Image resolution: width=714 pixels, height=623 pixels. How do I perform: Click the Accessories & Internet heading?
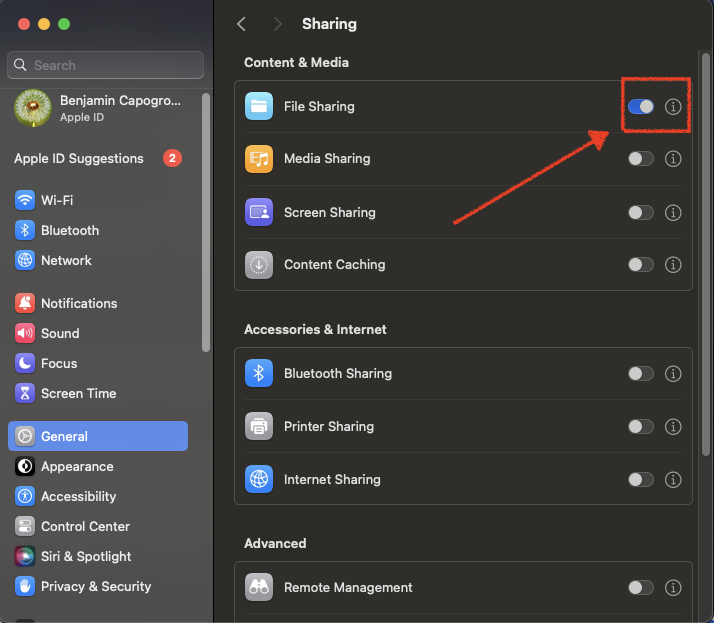point(315,329)
